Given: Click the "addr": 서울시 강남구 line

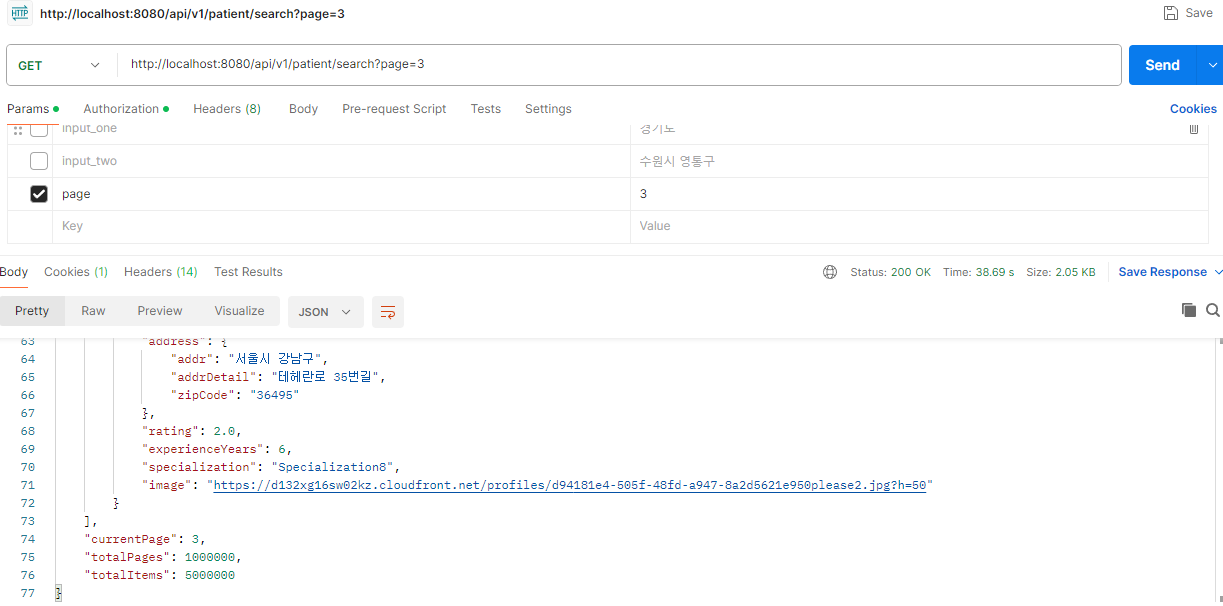Looking at the screenshot, I should click(x=249, y=359).
